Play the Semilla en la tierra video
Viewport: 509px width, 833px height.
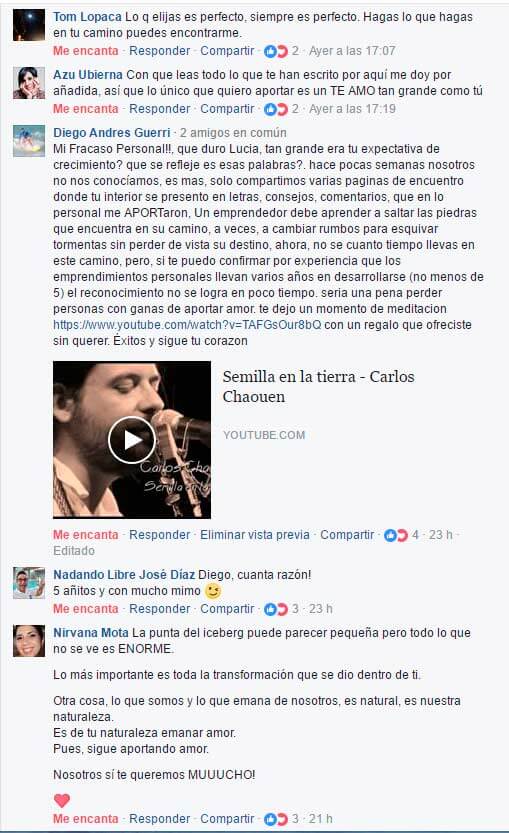click(x=132, y=439)
